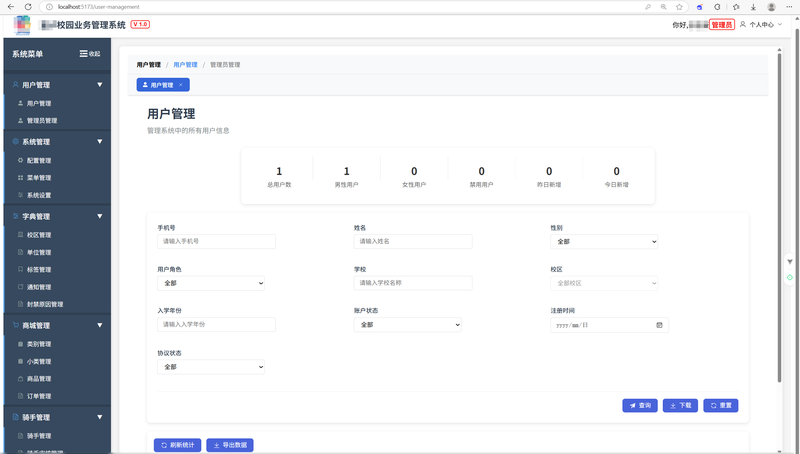Click the 导出数据 export button
The image size is (800, 454).
click(230, 445)
